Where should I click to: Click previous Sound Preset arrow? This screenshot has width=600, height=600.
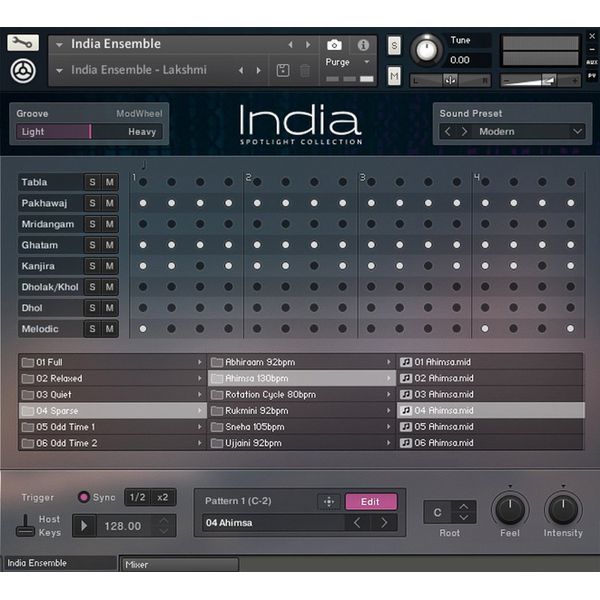447,132
